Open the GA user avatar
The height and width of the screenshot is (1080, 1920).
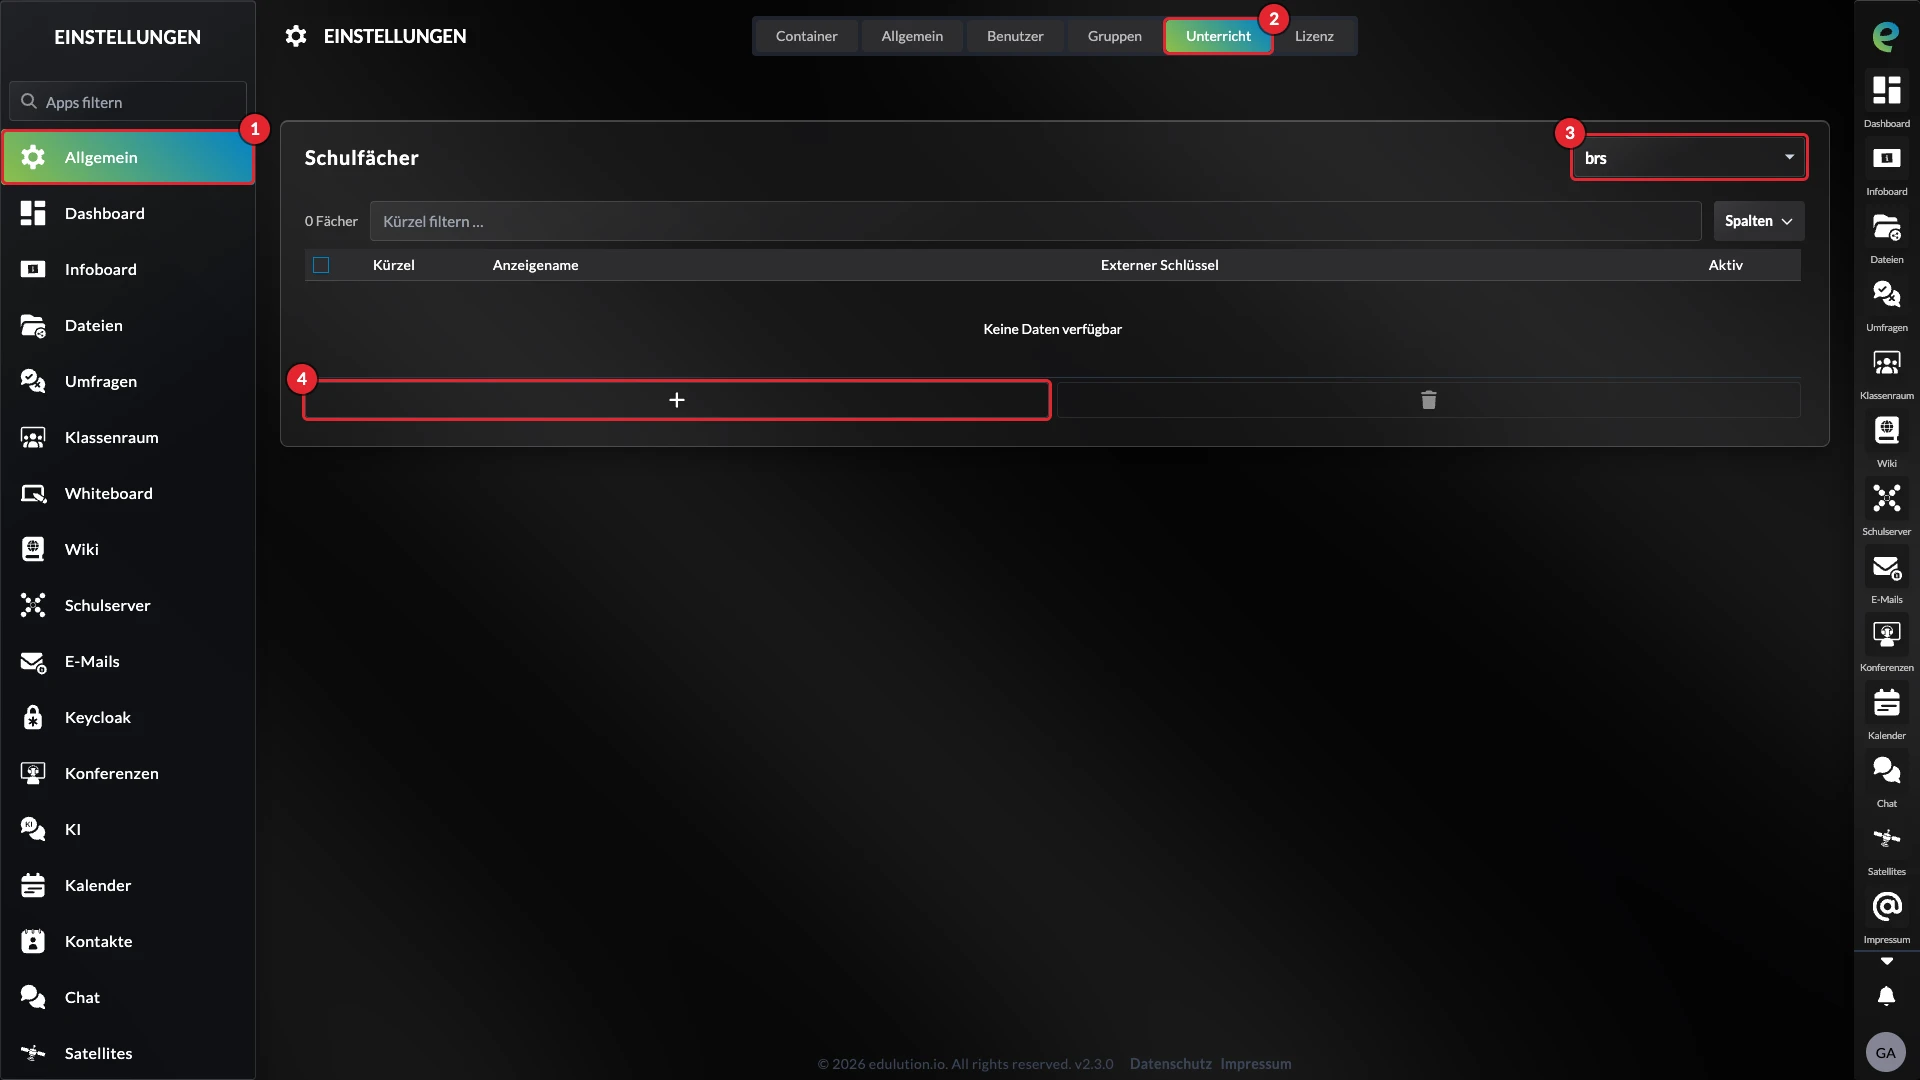pos(1886,1052)
